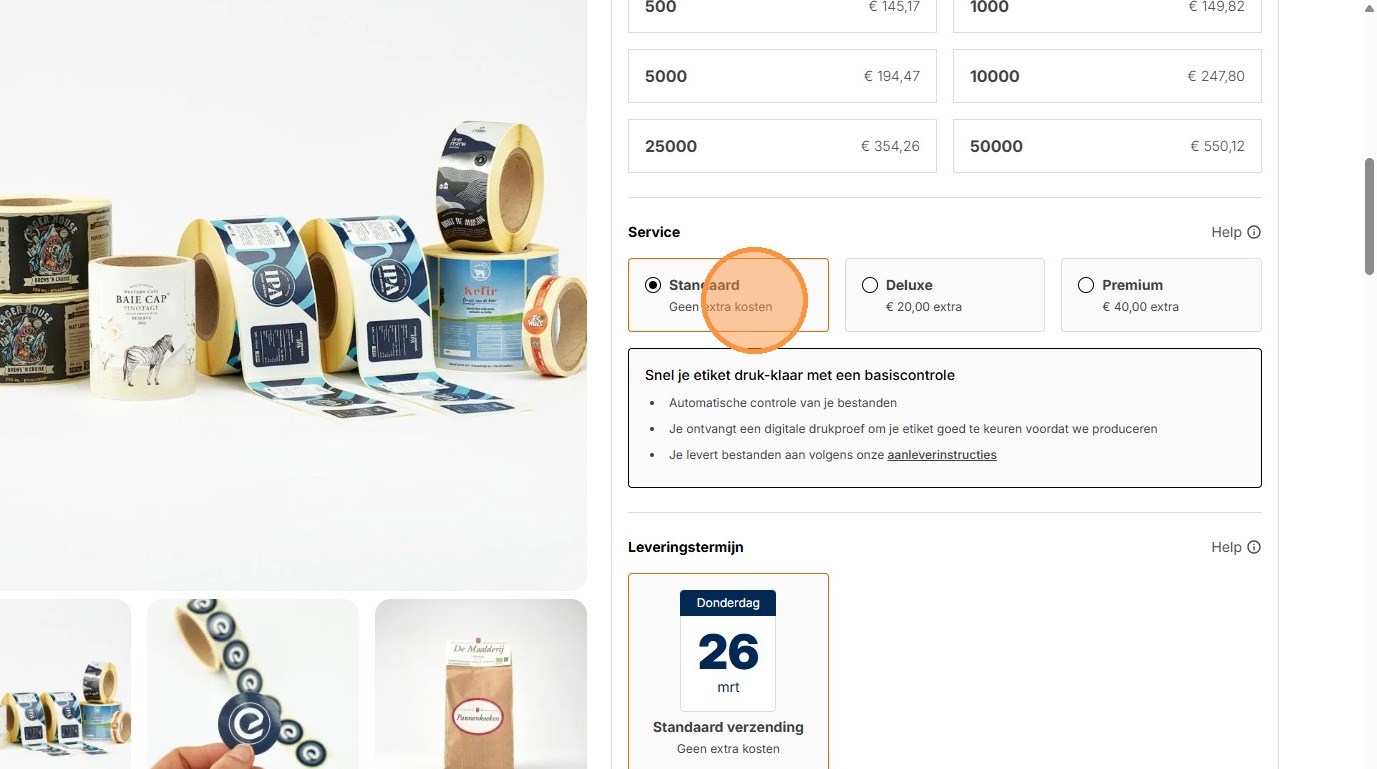Viewport: 1377px width, 769px height.
Task: Select quantity 10000 for € 247,80
Action: 1107,76
